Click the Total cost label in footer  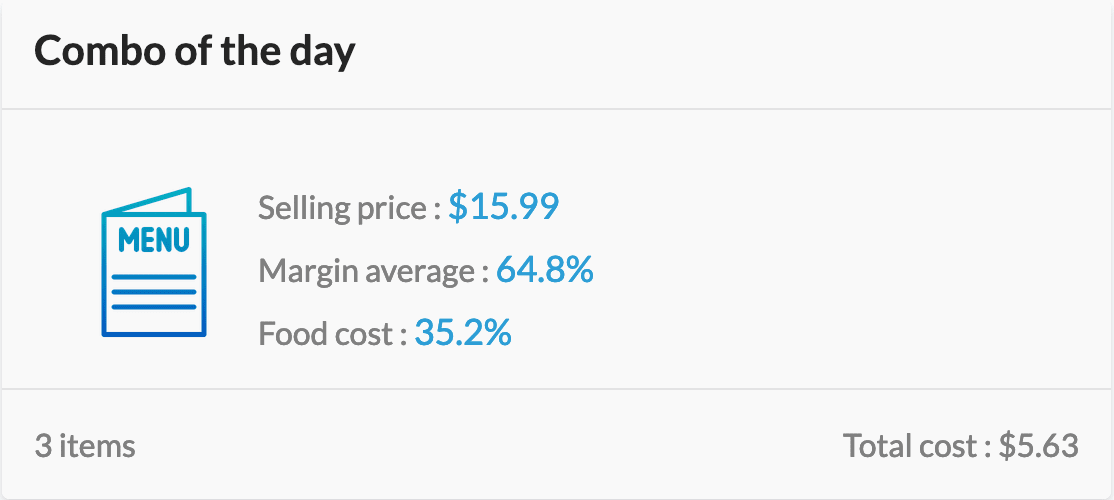917,446
